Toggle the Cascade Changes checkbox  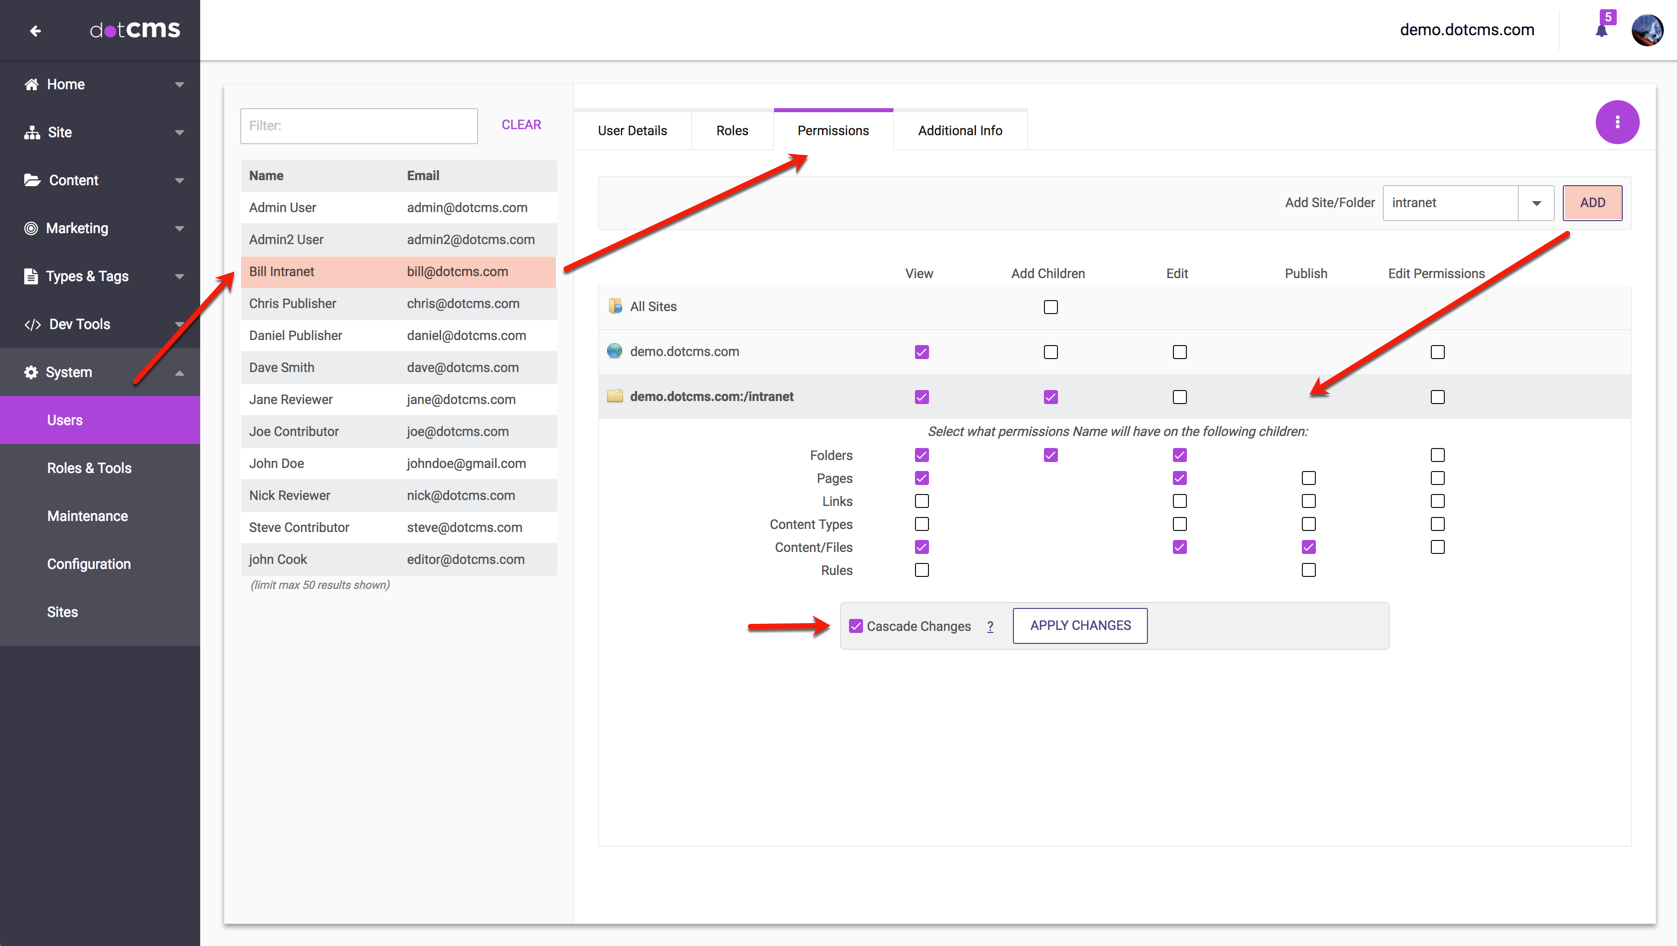point(856,626)
